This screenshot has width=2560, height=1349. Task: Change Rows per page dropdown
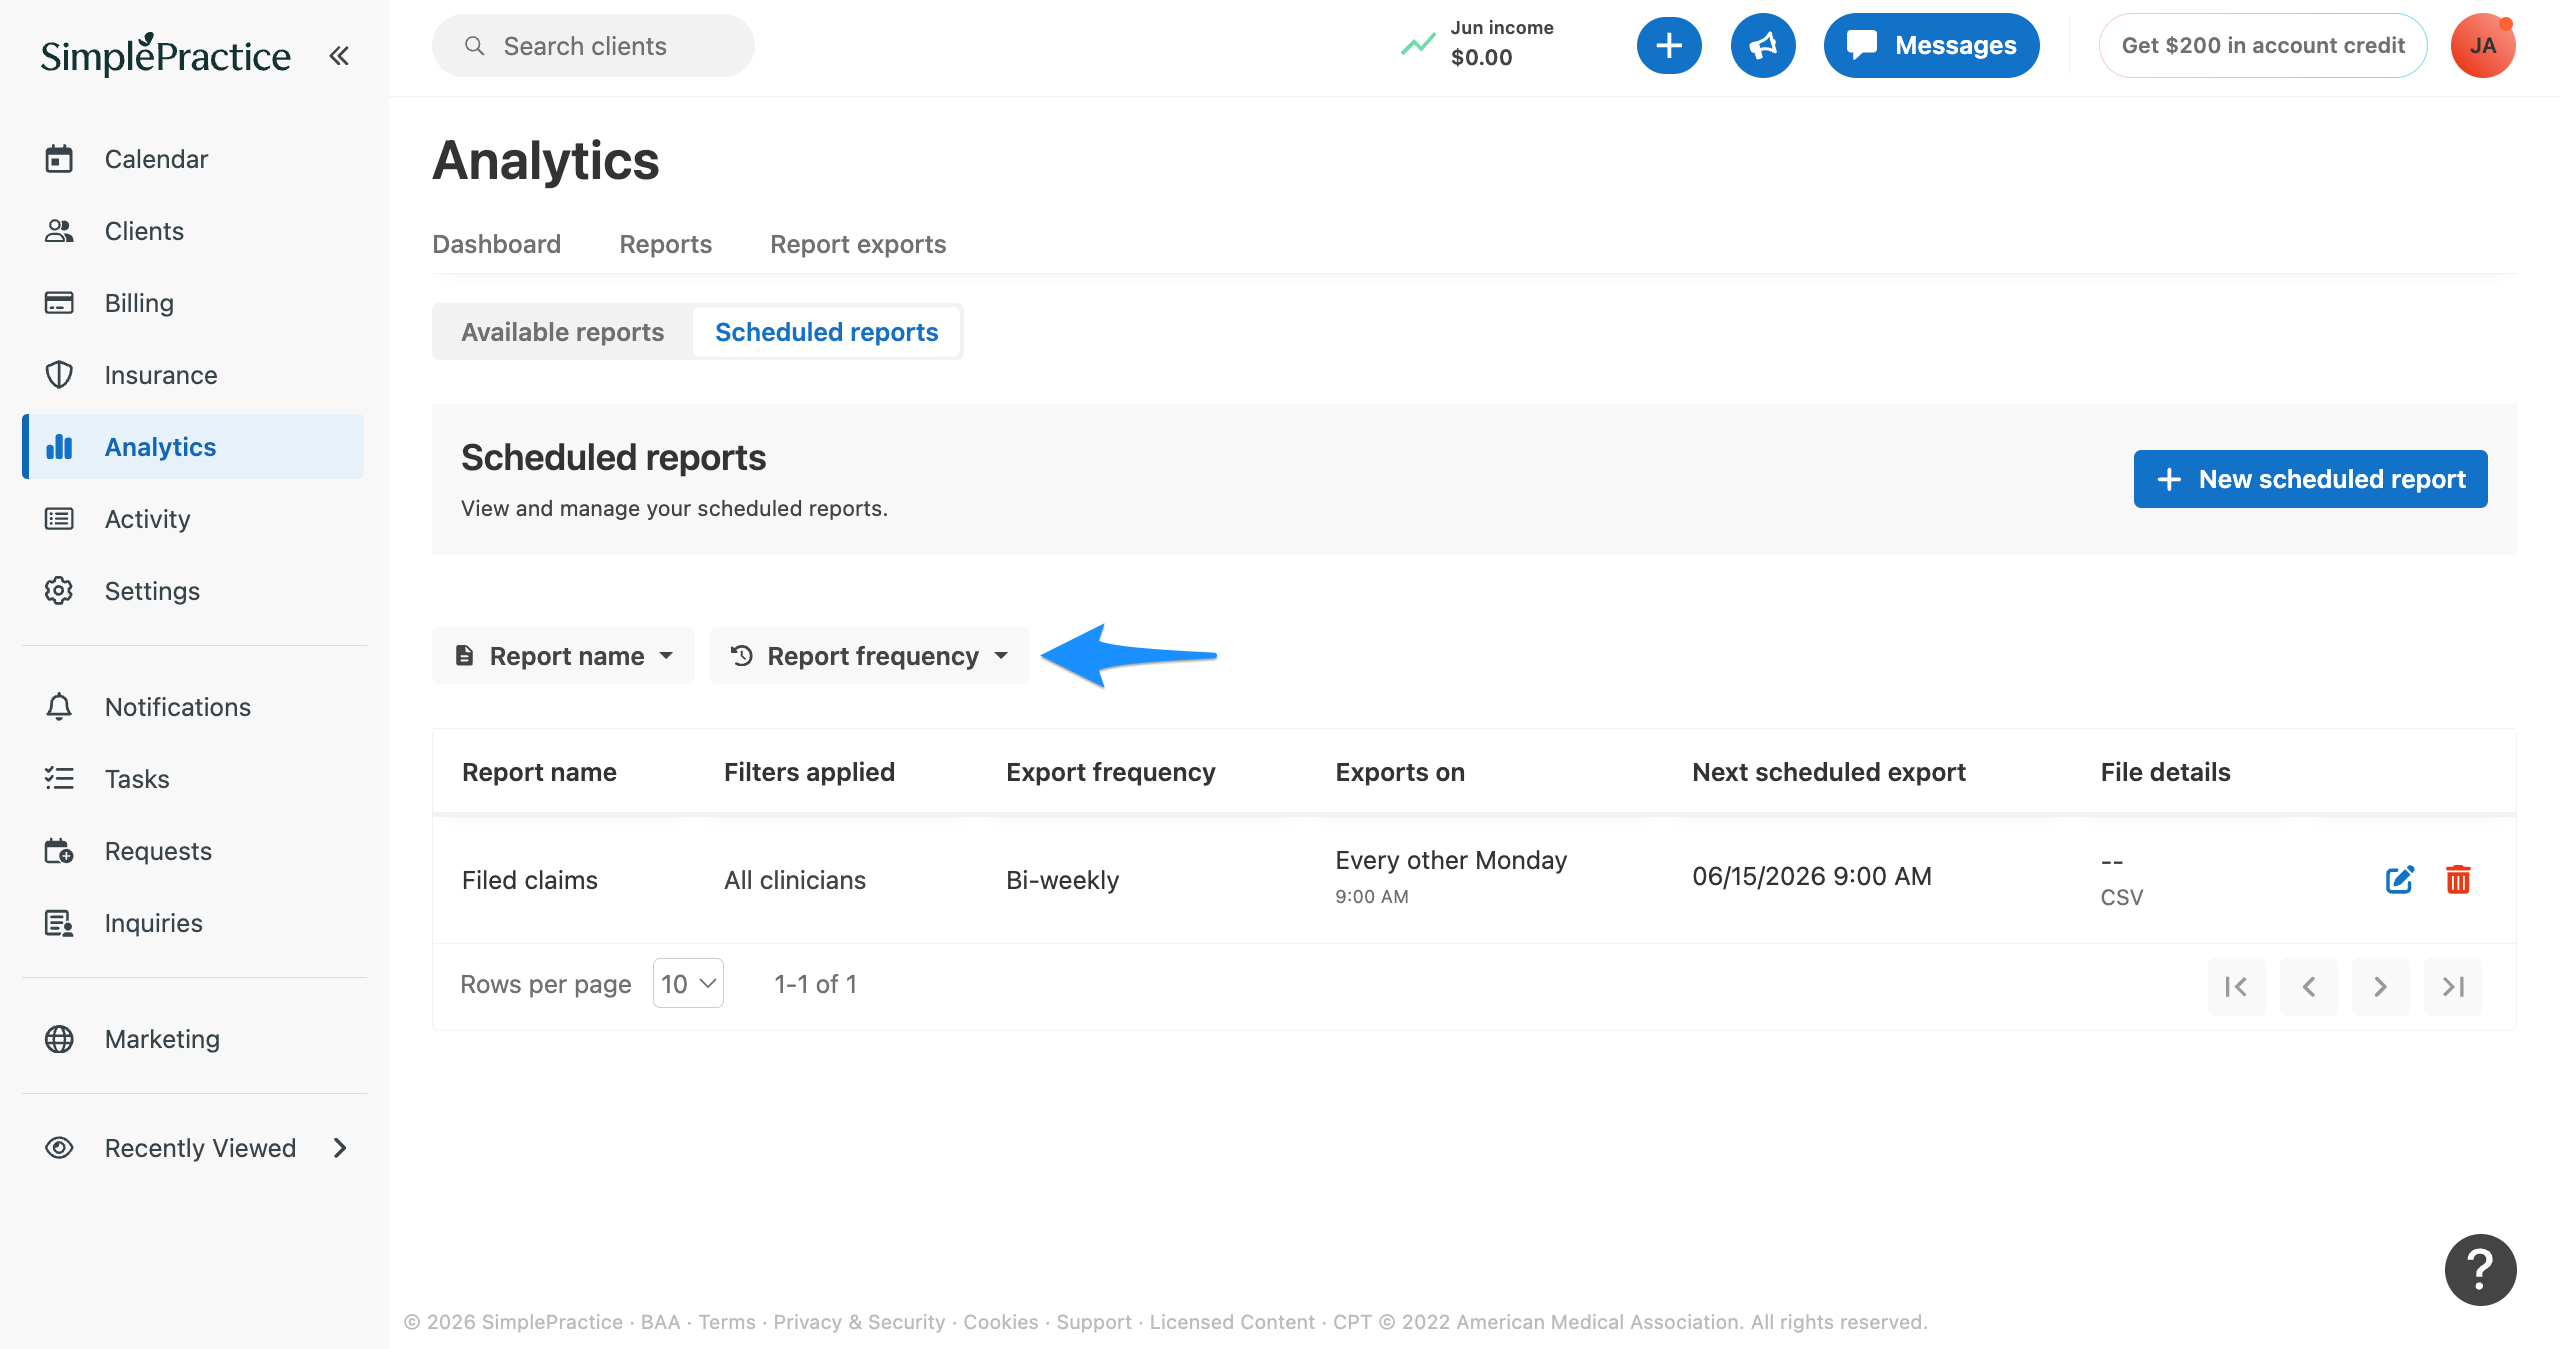pyautogui.click(x=688, y=984)
